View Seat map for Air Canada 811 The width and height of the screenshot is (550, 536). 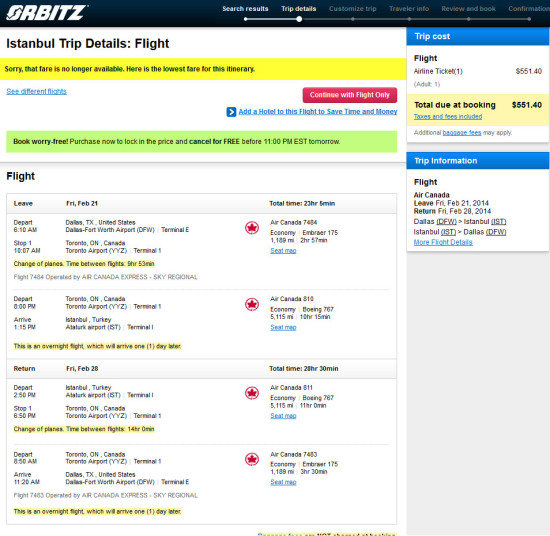point(283,416)
